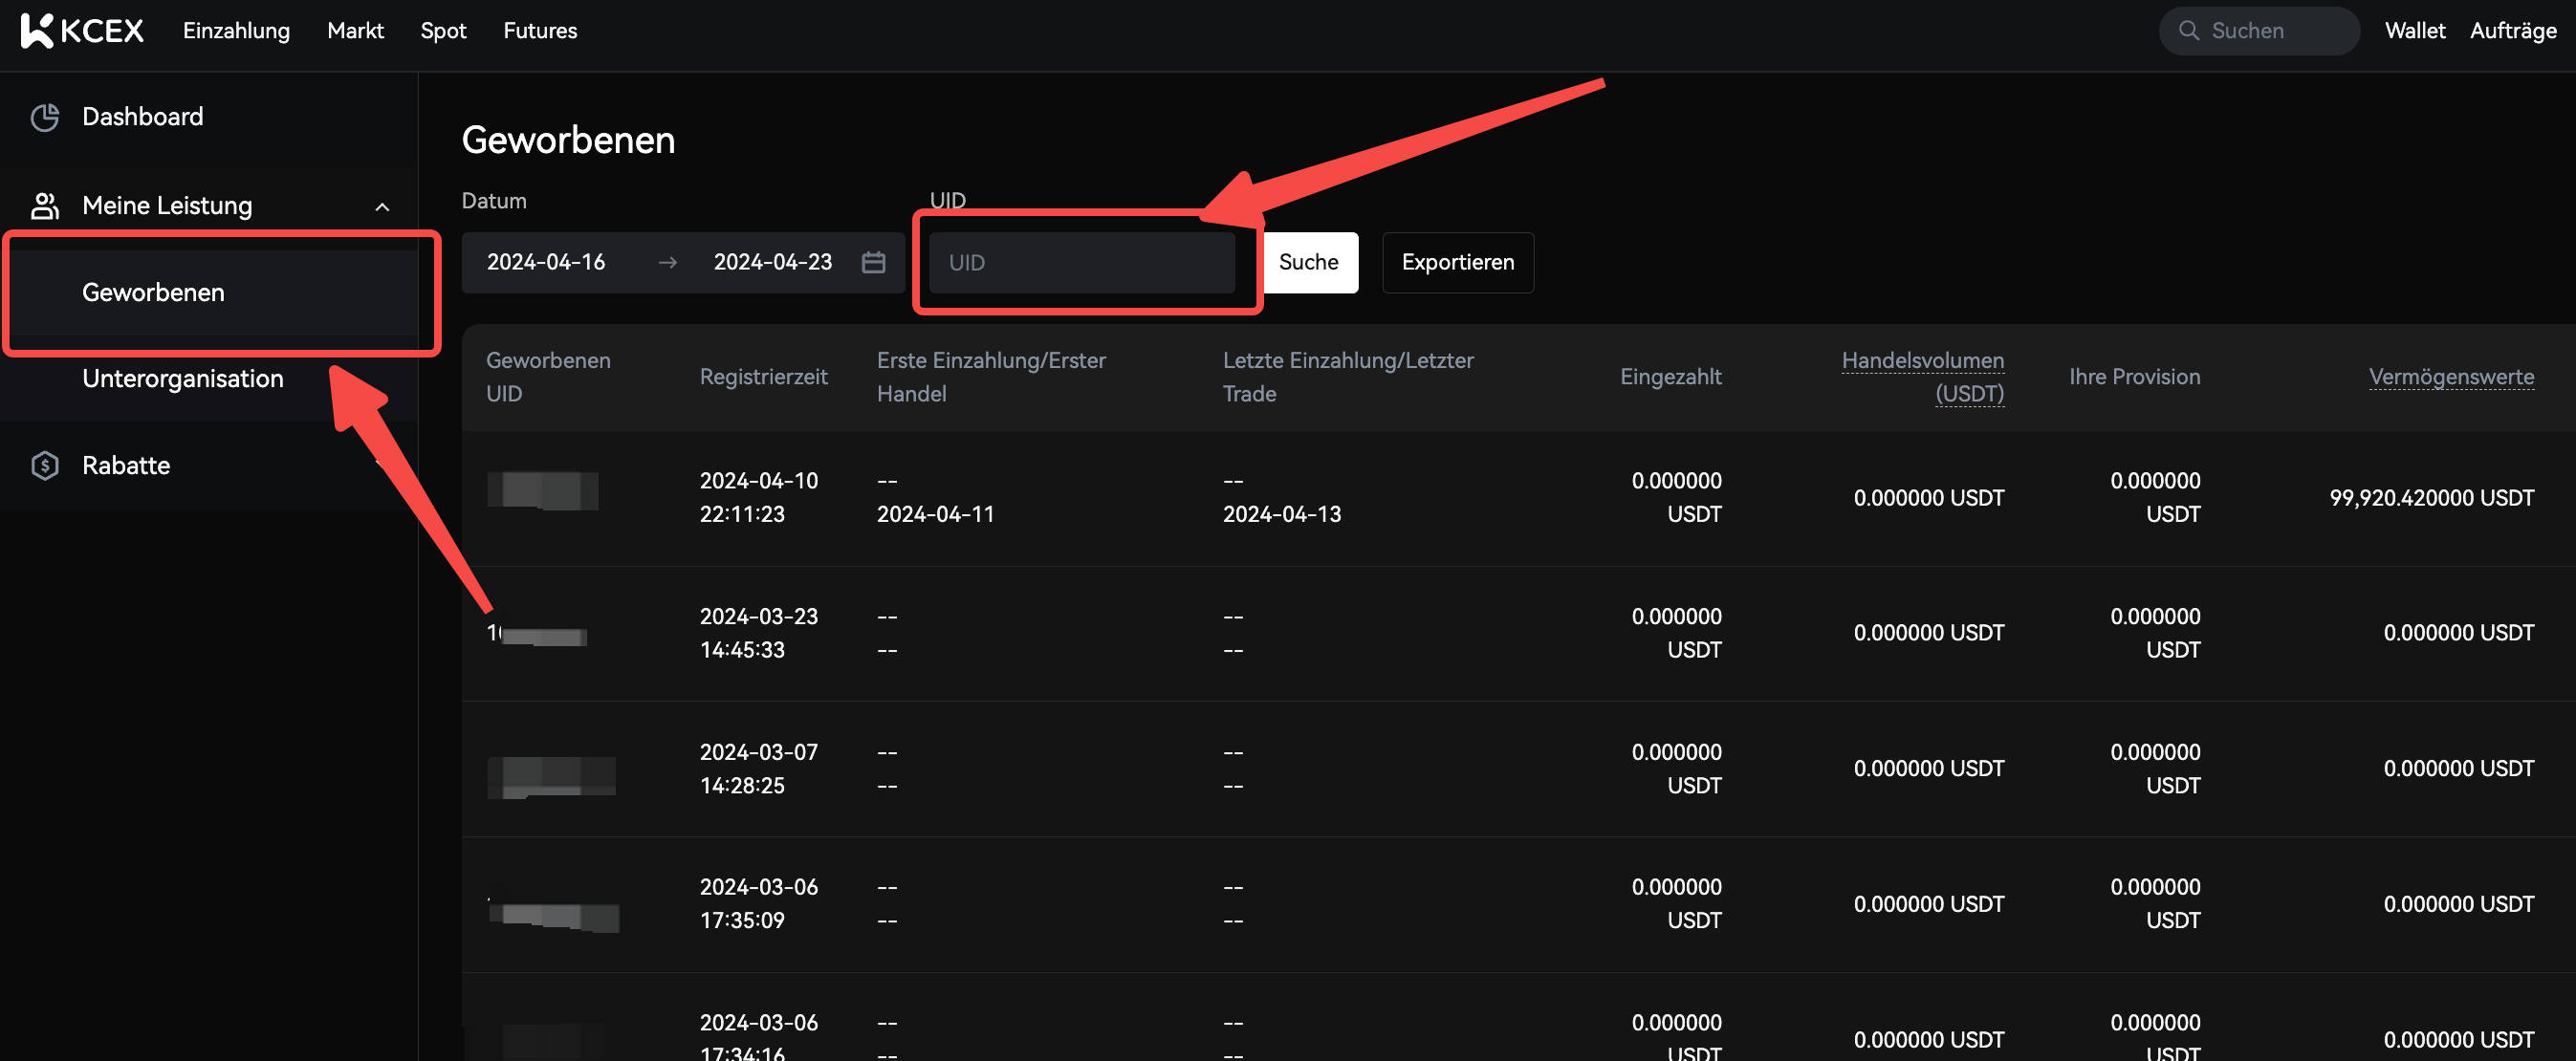
Task: Click the KCEX logo
Action: coord(82,31)
